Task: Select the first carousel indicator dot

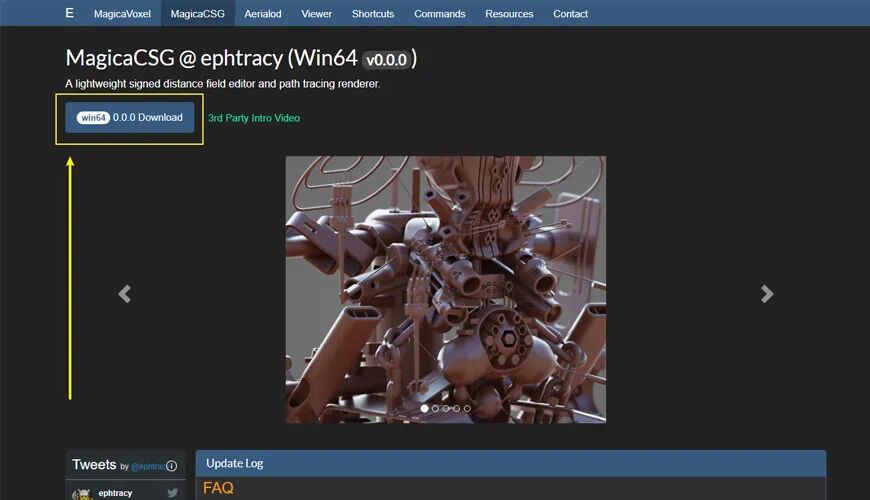Action: pyautogui.click(x=424, y=408)
